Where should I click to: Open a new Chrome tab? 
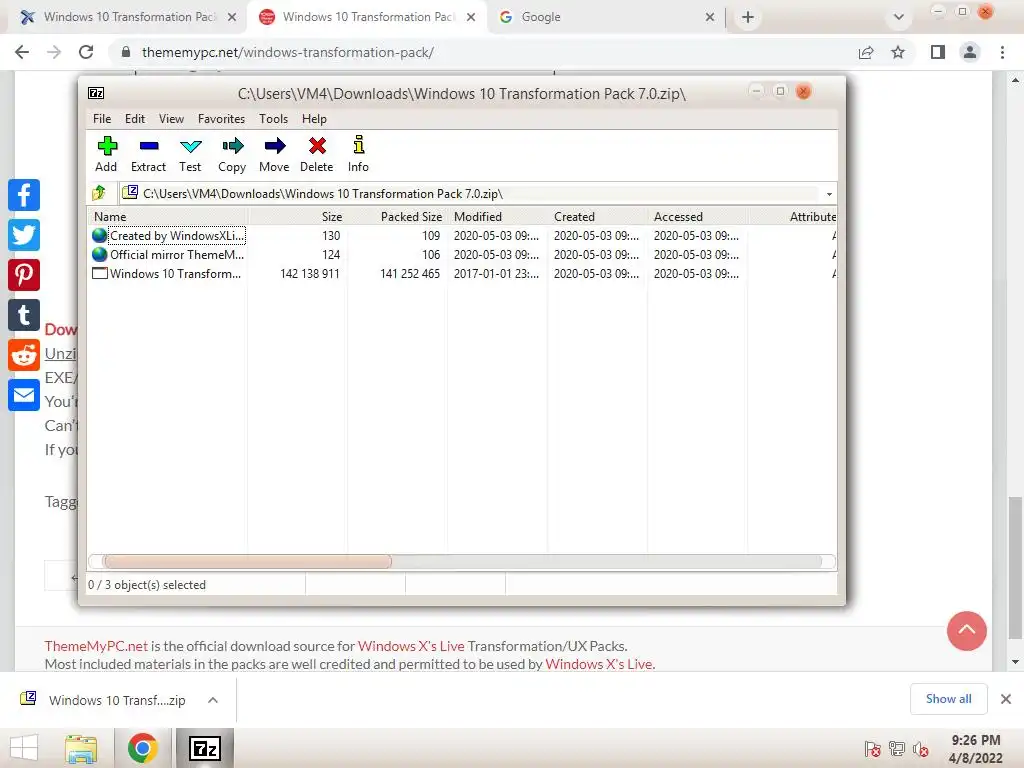point(748,17)
